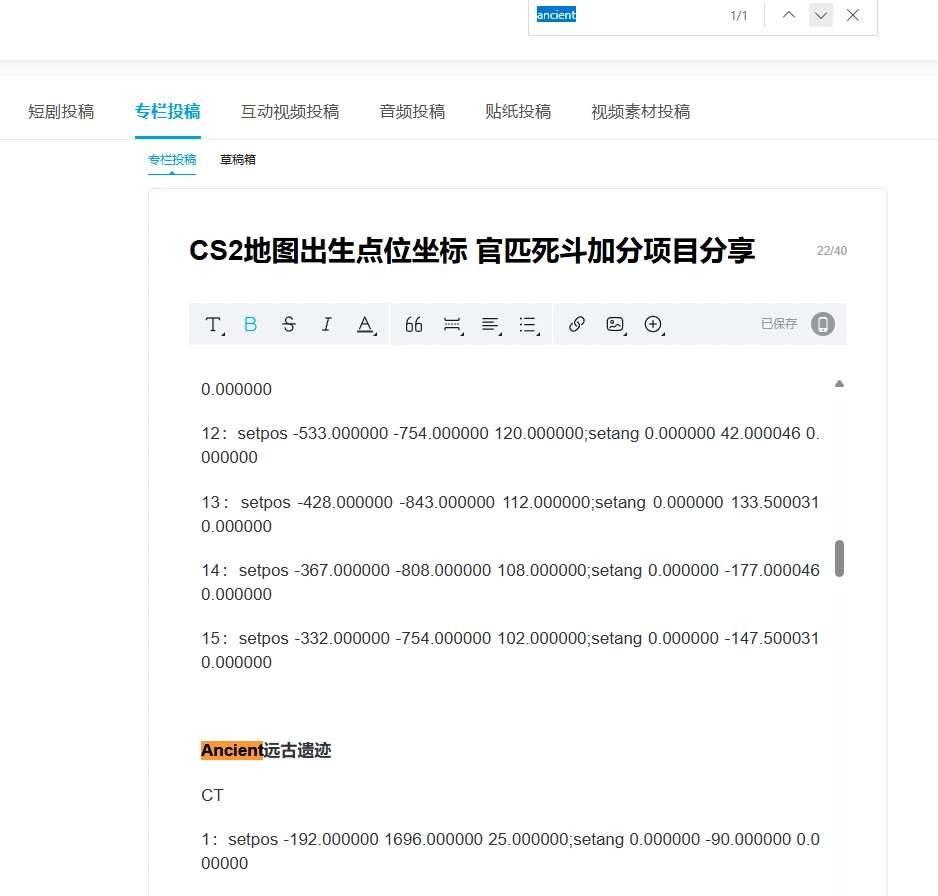
Task: Switch to 互动视频投稿 tab
Action: click(290, 111)
